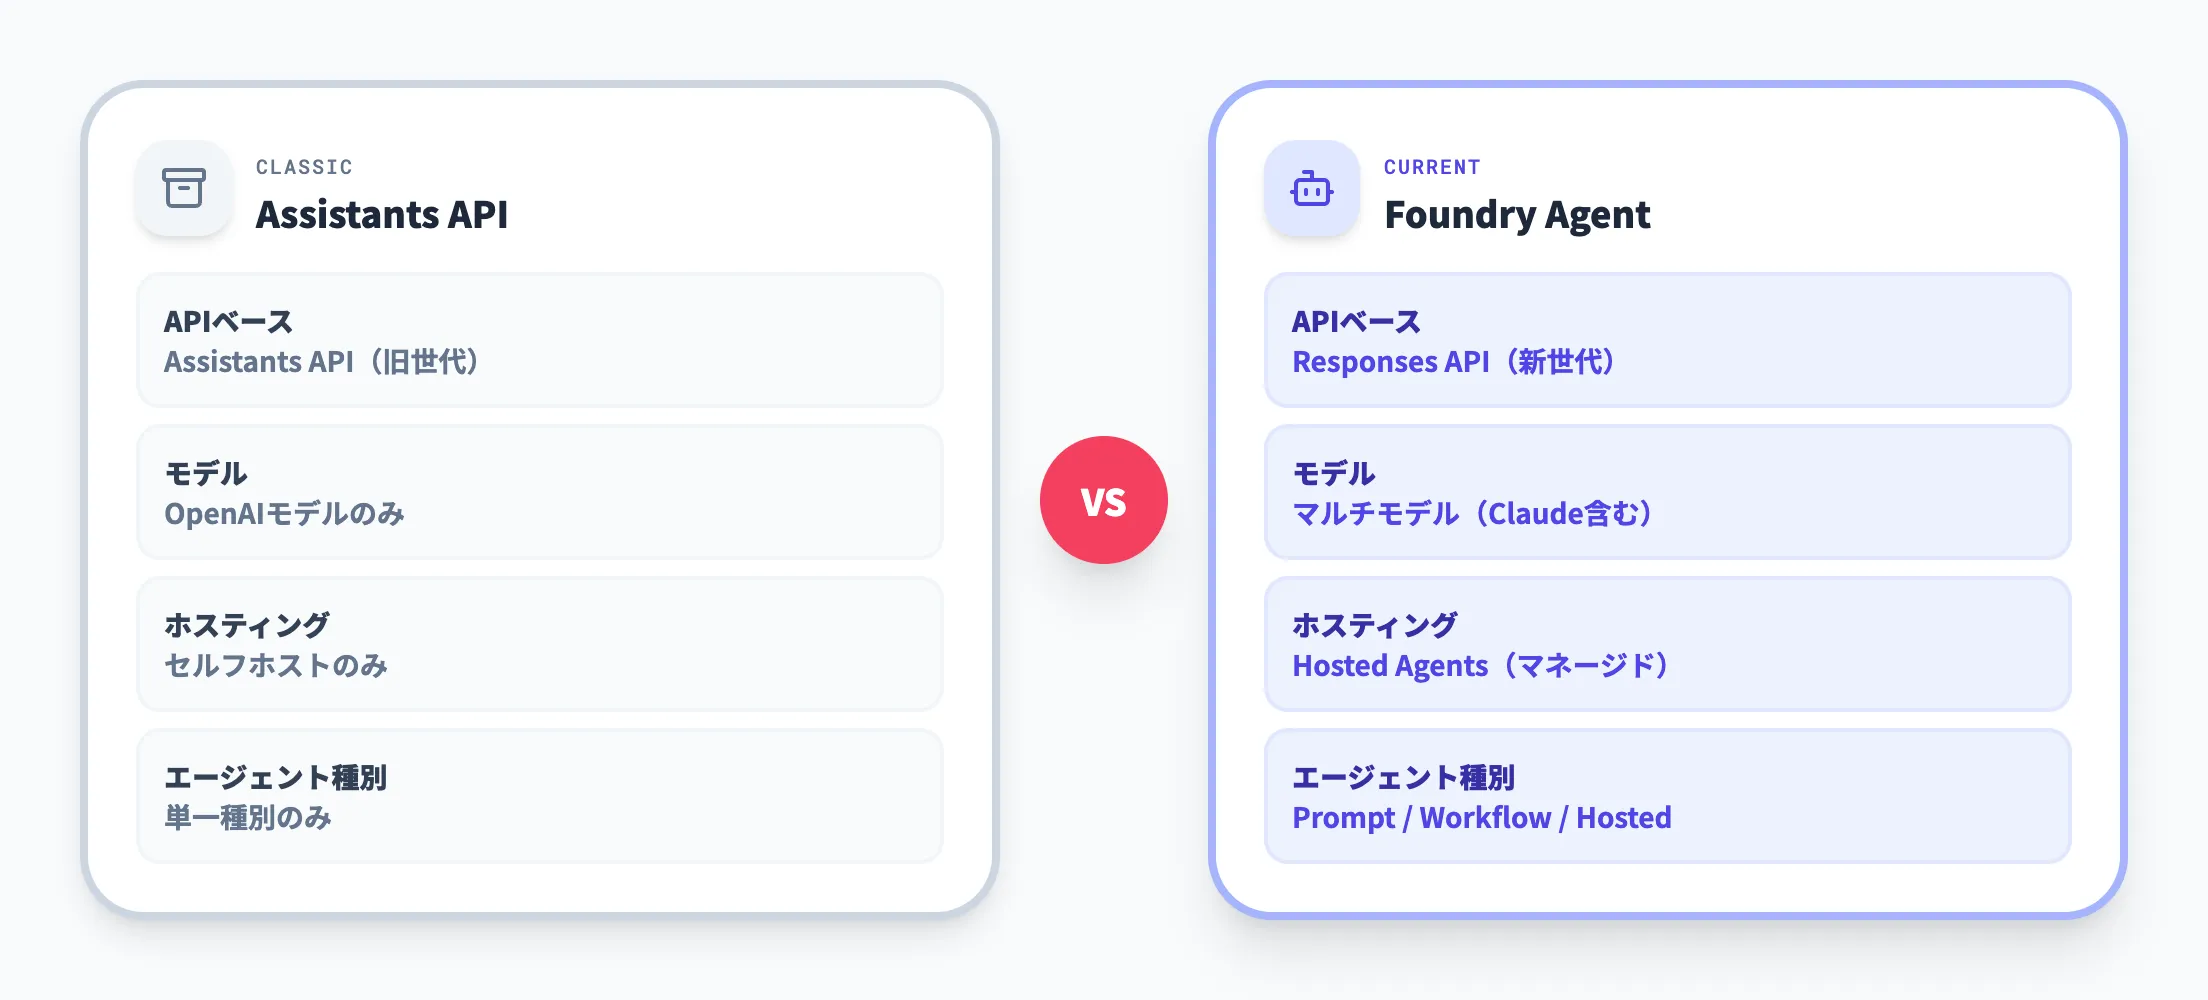Click the APIベース label in the Assistants API card
The image size is (2208, 1000).
coord(228,321)
